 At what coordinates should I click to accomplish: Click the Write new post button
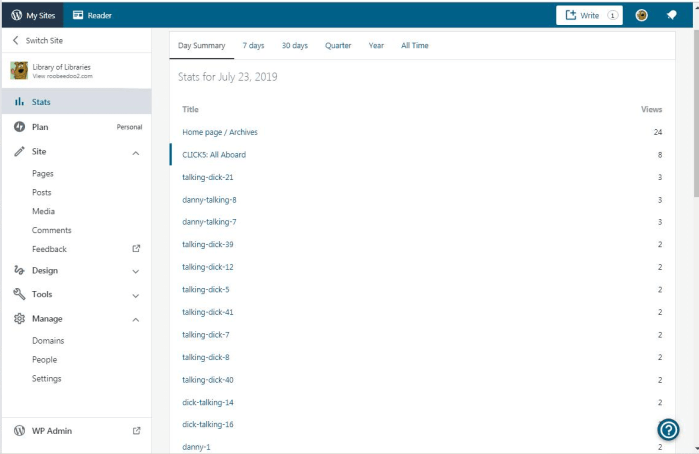point(589,15)
